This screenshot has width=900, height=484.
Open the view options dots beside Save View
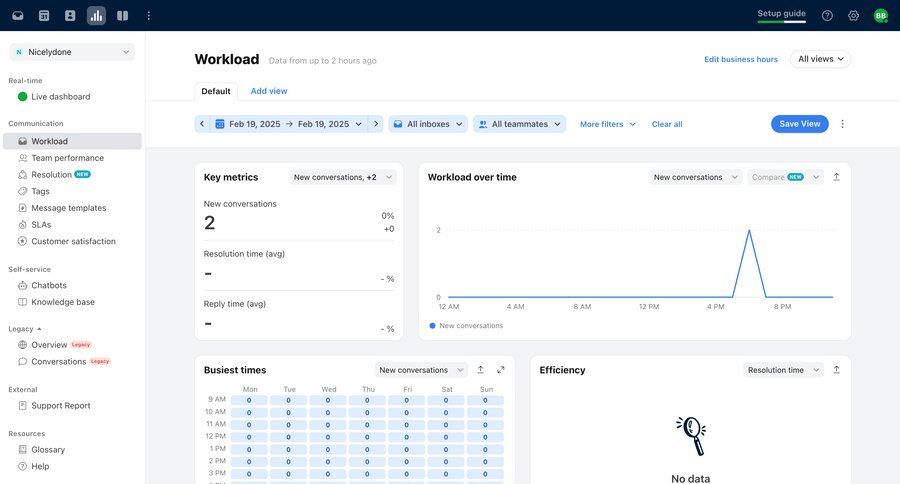(x=843, y=124)
